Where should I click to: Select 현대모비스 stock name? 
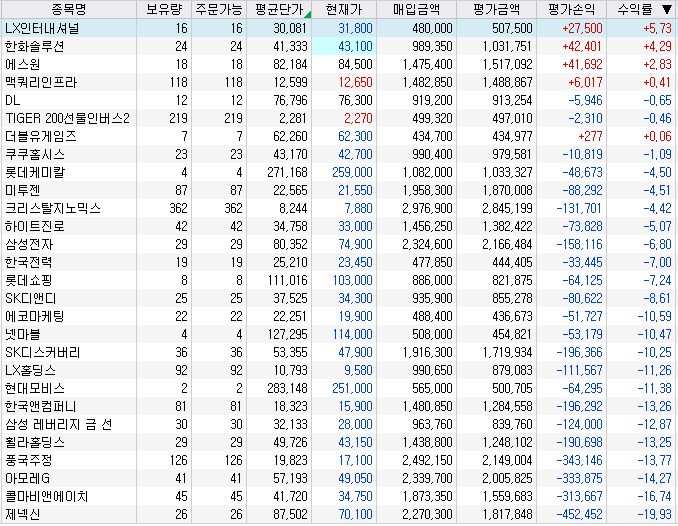(x=35, y=389)
